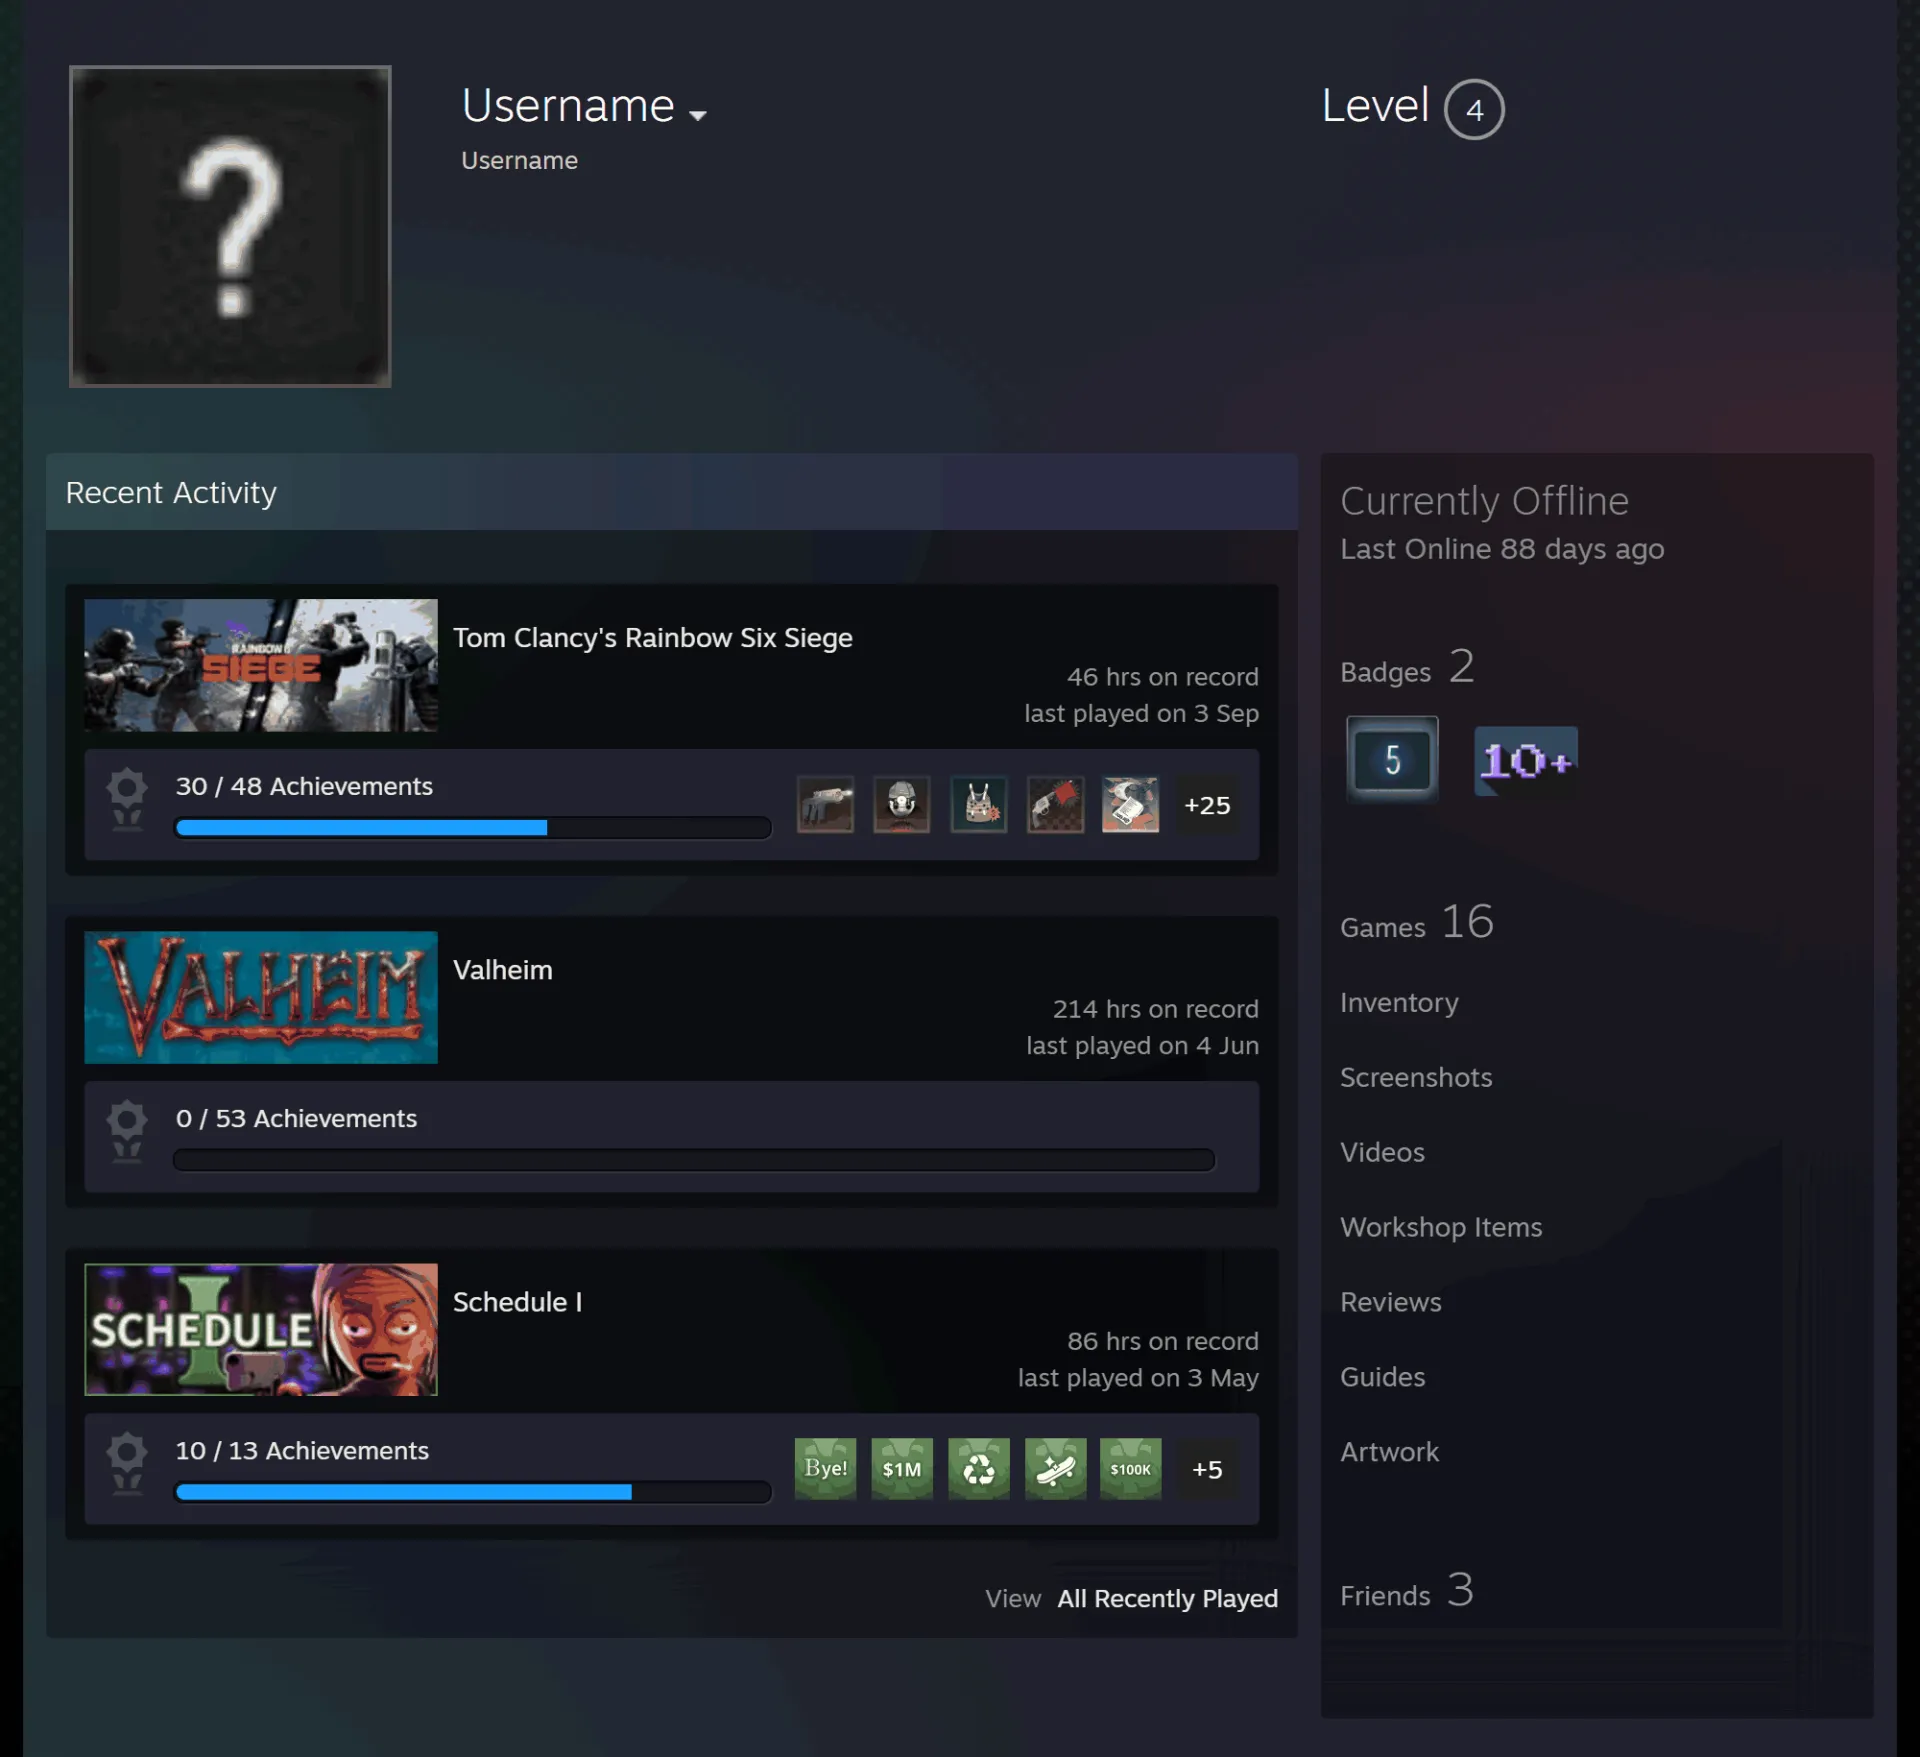The image size is (1920, 1757).
Task: Open 30 / 48 Achievements for Siege
Action: [304, 786]
